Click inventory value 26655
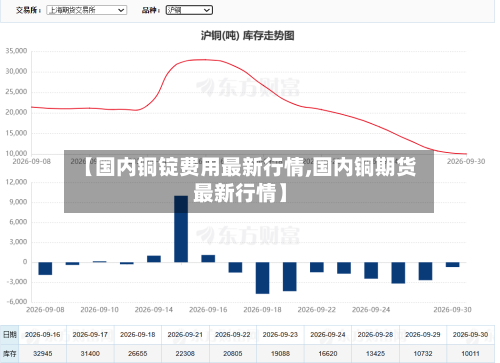 138,354
